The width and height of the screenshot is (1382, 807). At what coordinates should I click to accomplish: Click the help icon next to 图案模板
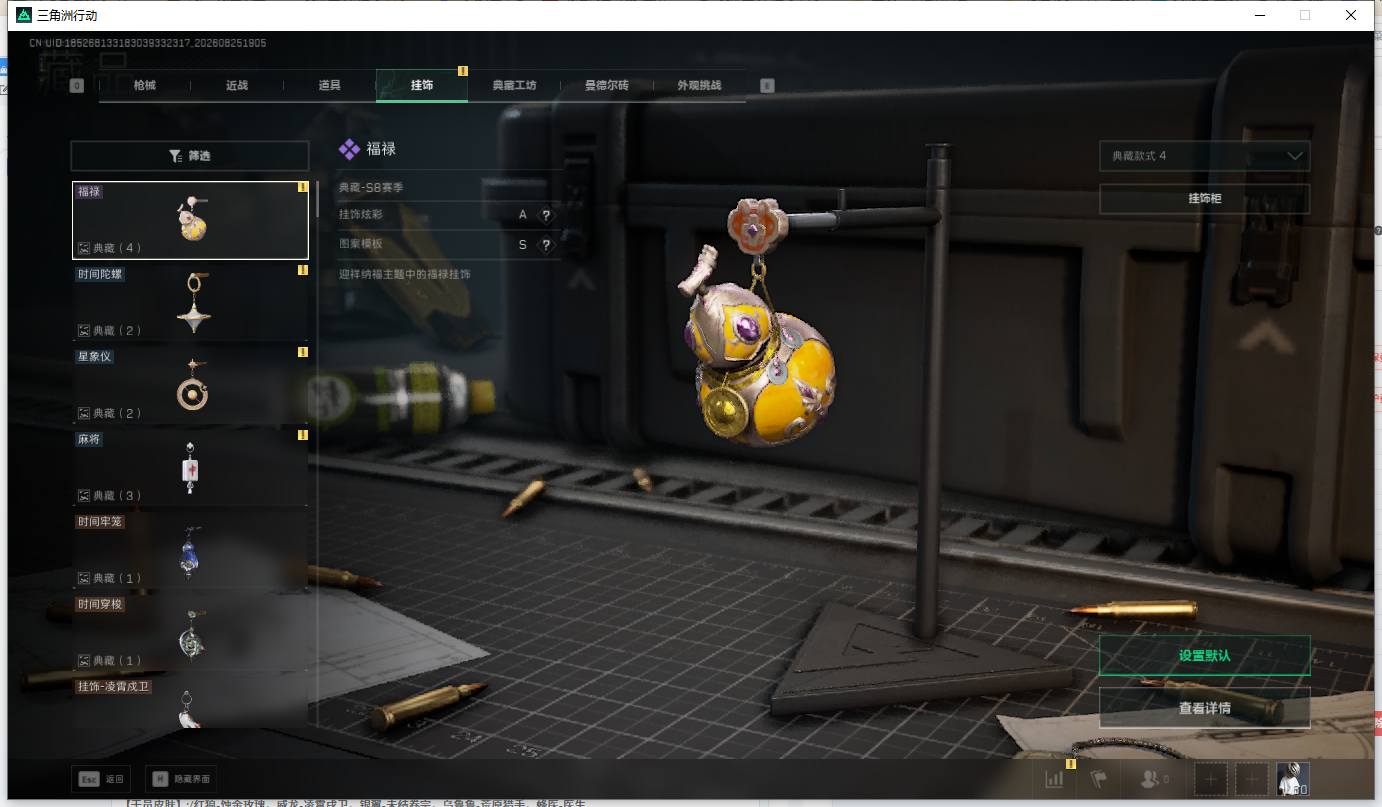click(x=545, y=245)
